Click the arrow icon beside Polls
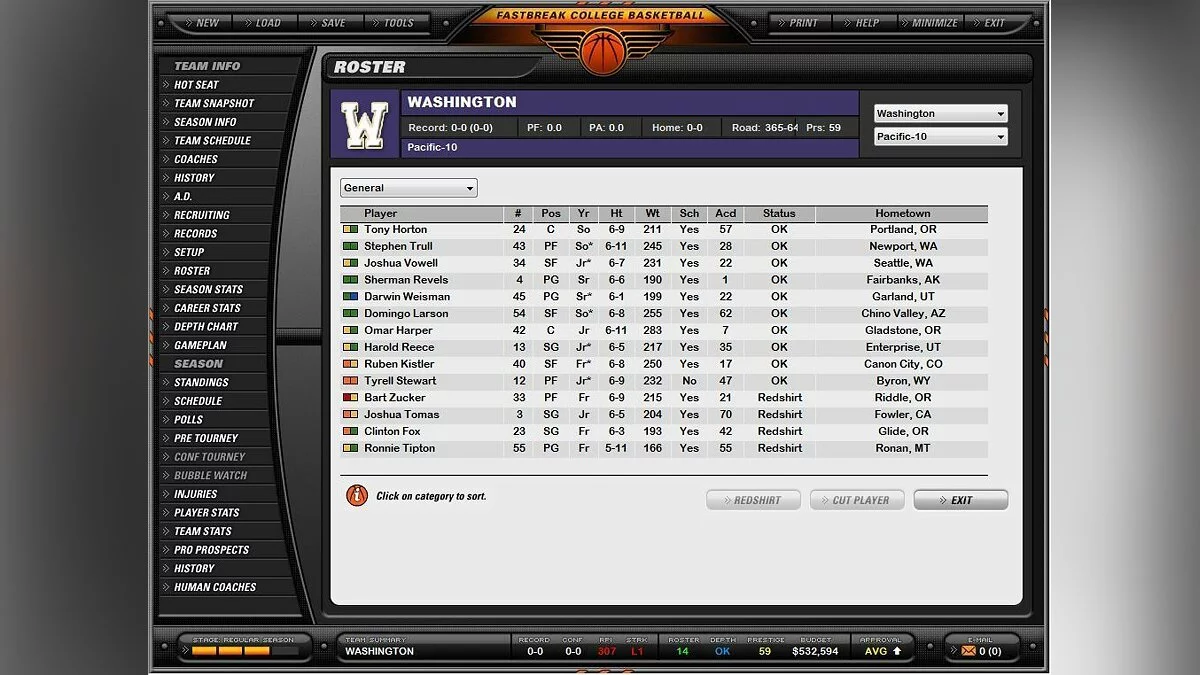Screen dimensions: 1200x675 [166, 420]
